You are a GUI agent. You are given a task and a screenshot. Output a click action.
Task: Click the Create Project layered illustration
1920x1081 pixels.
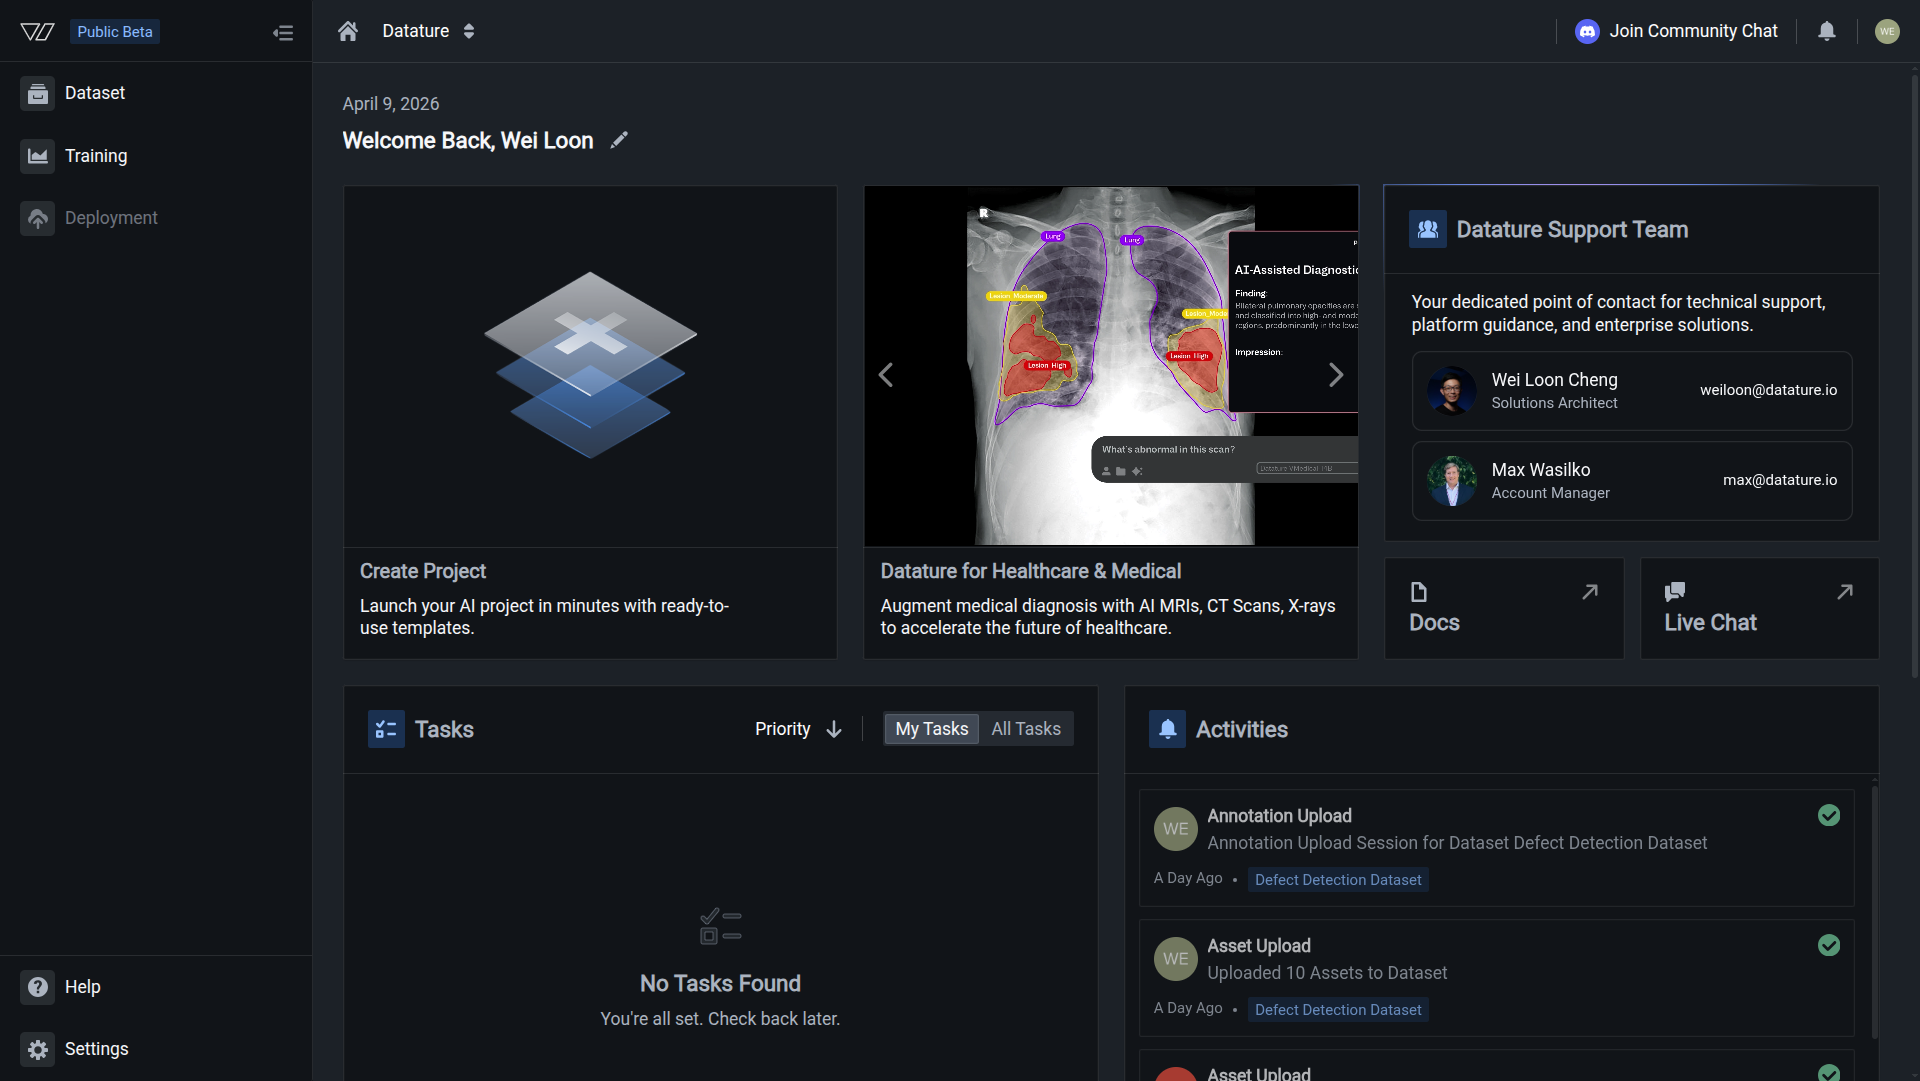(590, 365)
